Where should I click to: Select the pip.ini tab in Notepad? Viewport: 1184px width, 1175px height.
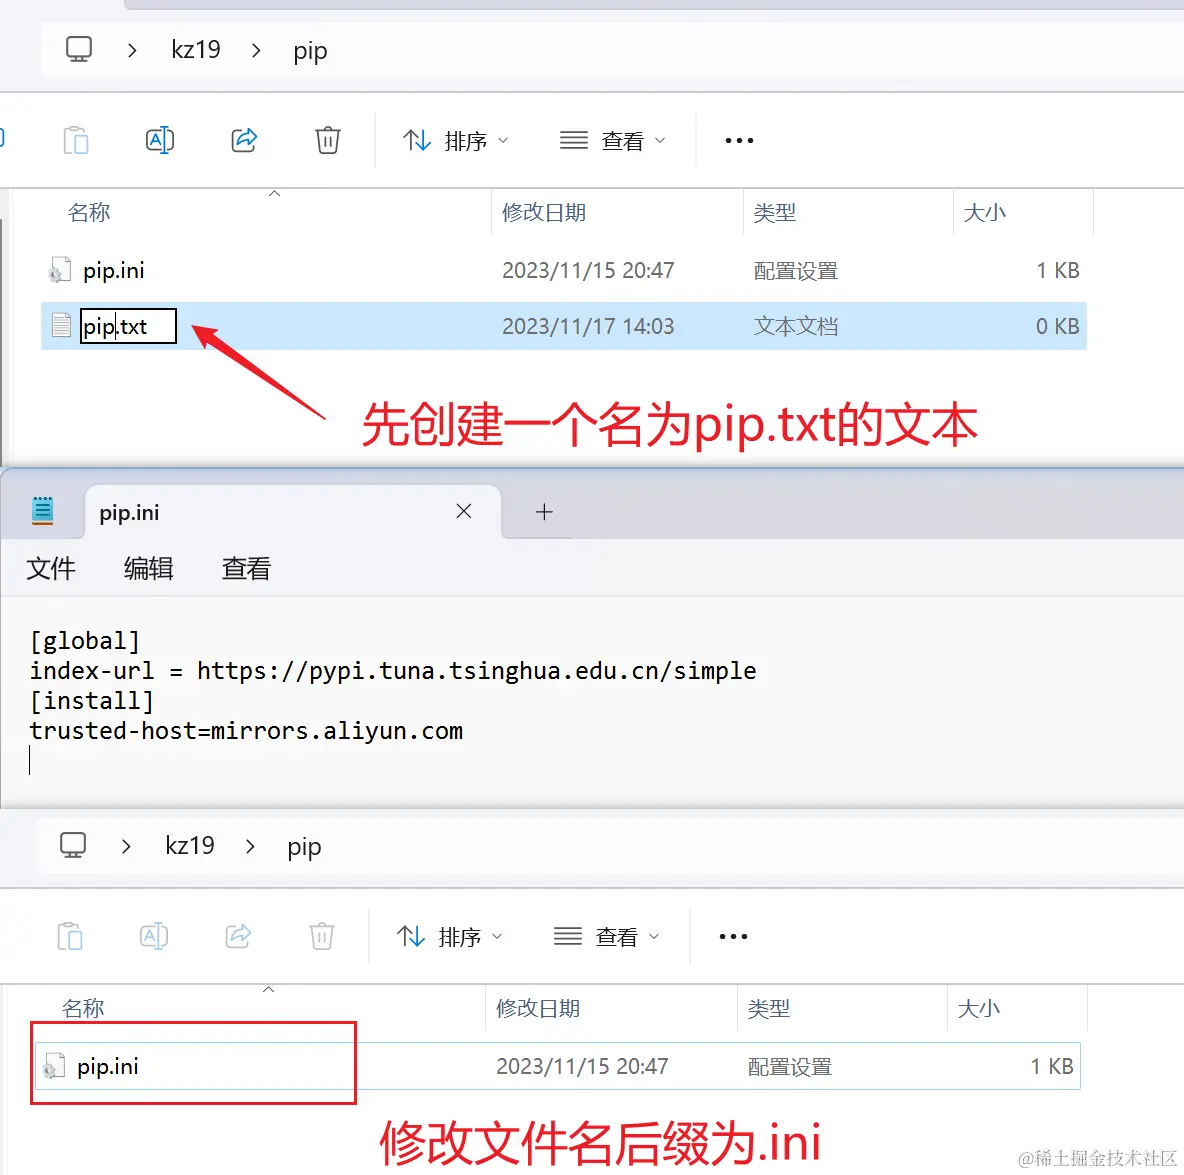click(293, 512)
